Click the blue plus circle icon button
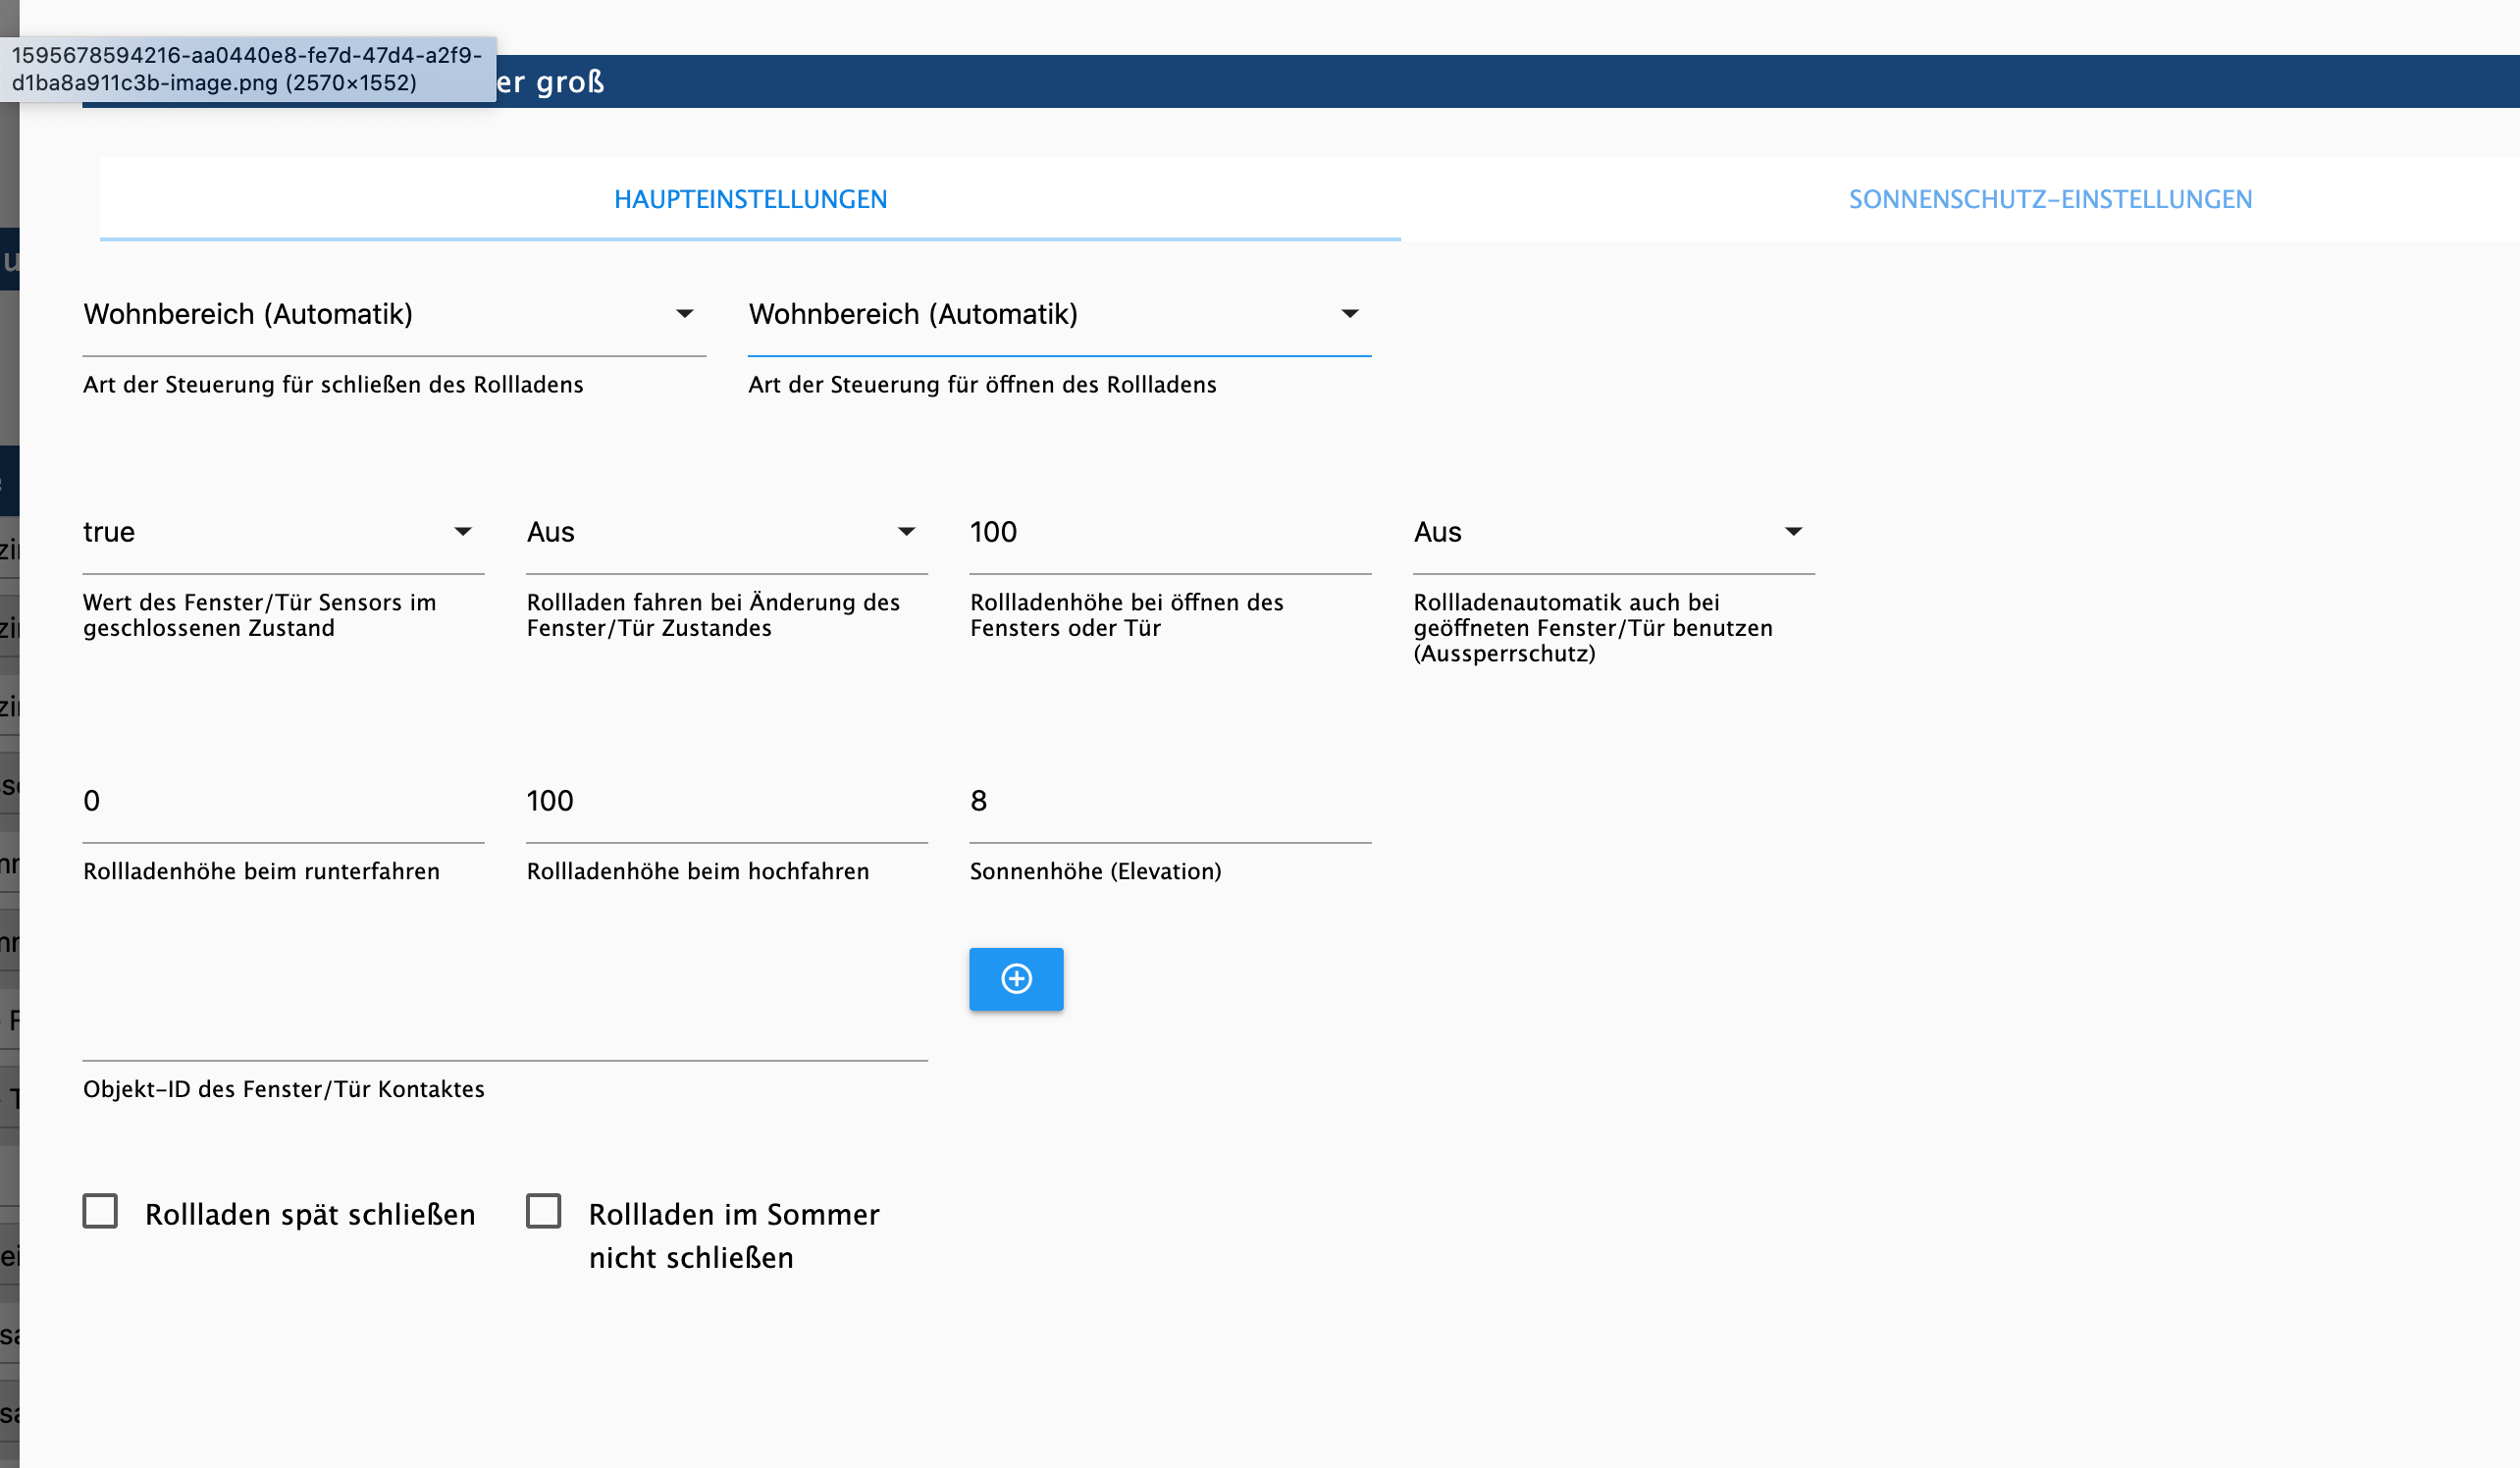The image size is (2520, 1468). (x=1016, y=979)
